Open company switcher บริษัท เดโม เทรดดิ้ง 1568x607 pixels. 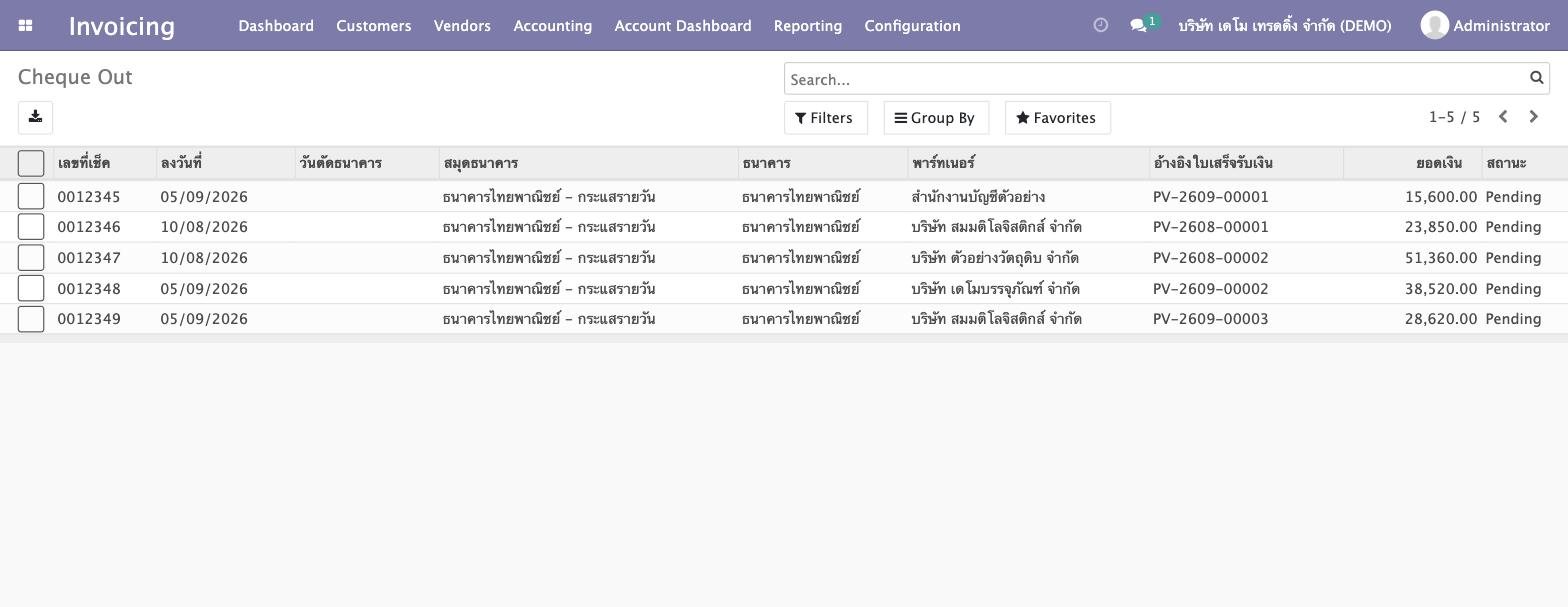(1284, 26)
